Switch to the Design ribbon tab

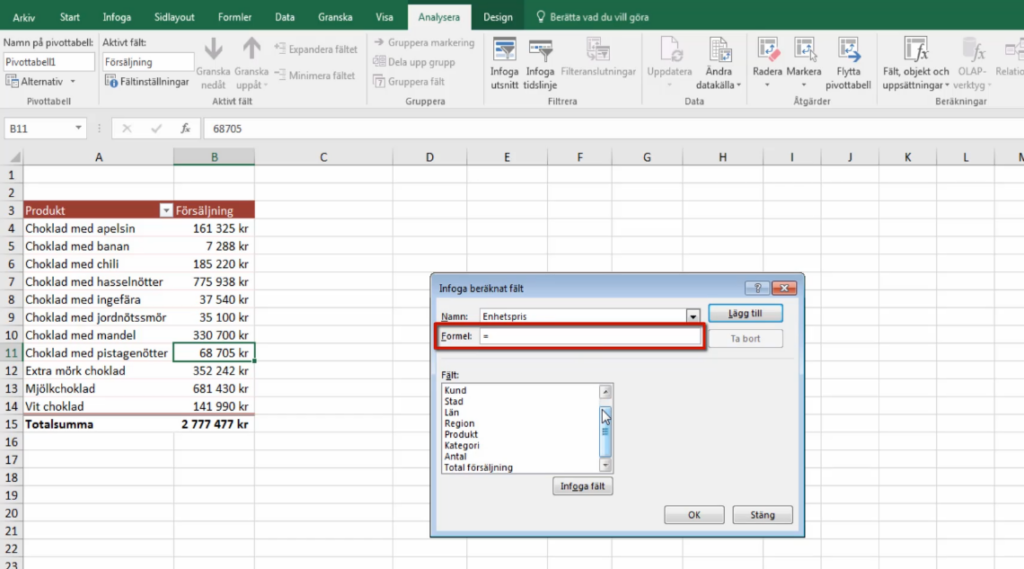tap(498, 17)
